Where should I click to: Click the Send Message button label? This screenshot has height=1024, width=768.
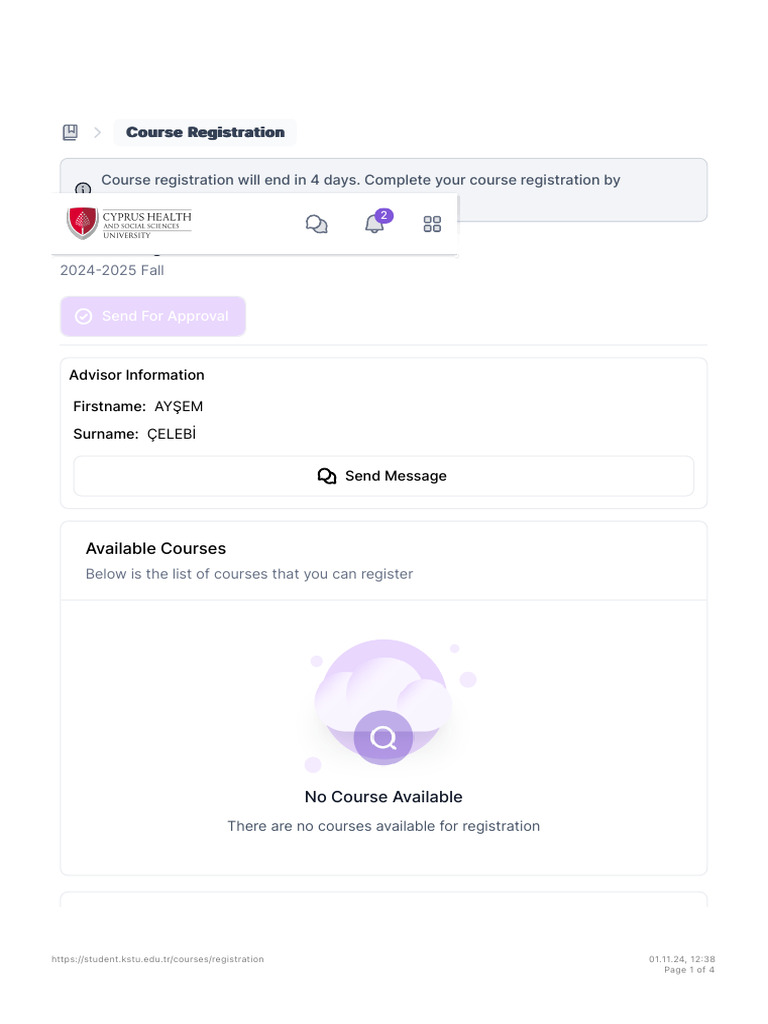tap(396, 476)
